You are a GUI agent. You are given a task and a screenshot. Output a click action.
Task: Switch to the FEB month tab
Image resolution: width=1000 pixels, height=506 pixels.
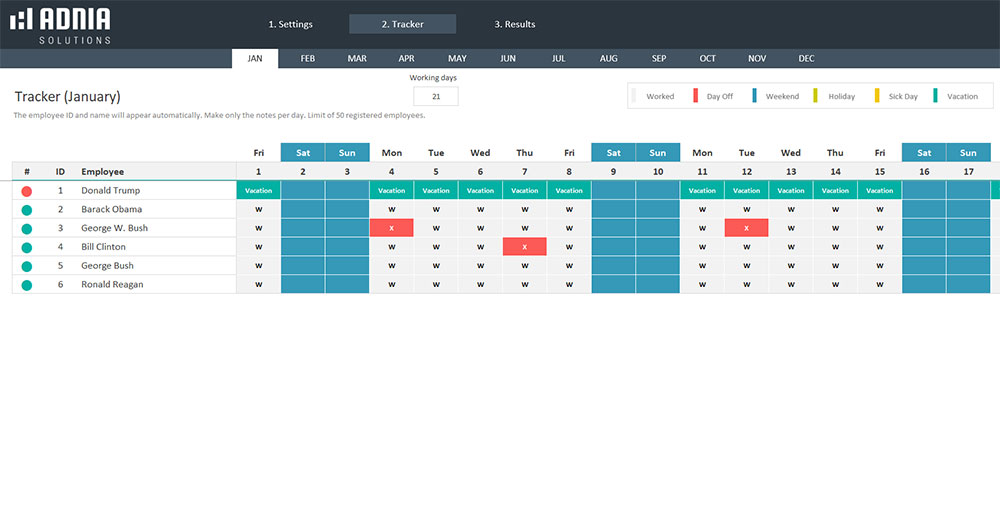pyautogui.click(x=308, y=59)
